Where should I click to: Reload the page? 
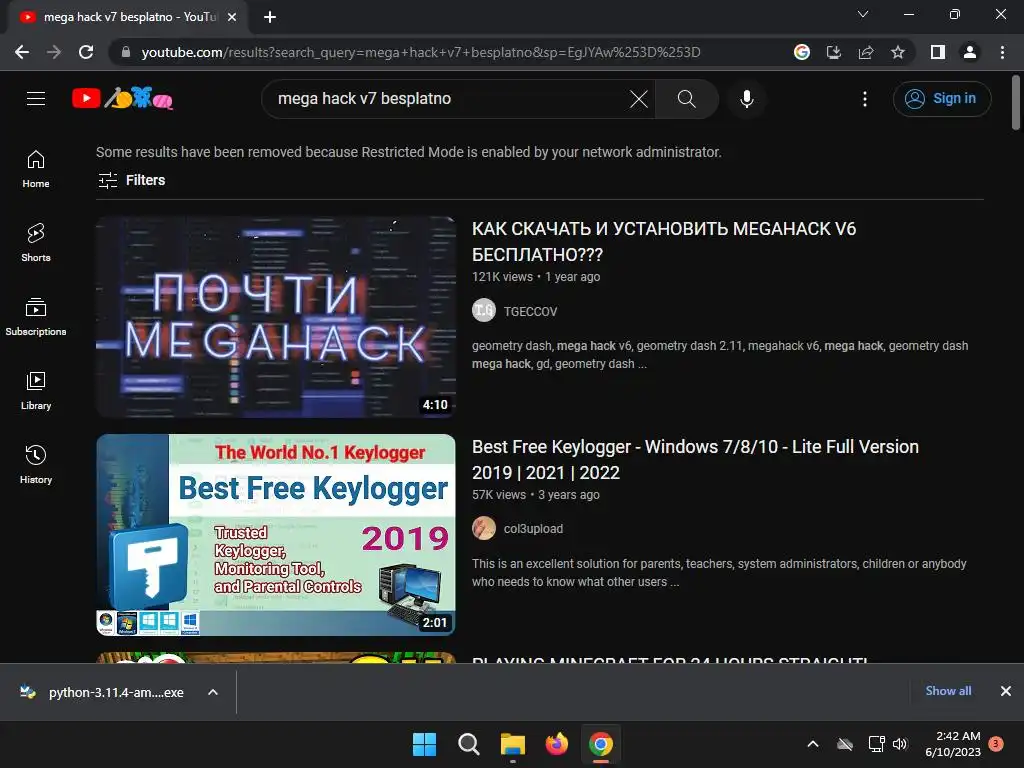86,52
